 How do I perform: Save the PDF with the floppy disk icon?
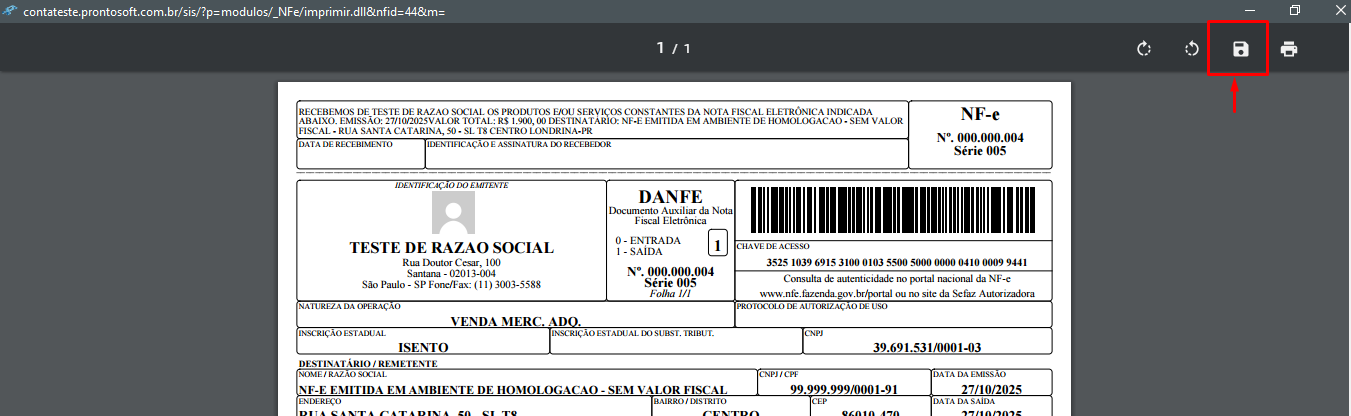(1240, 49)
